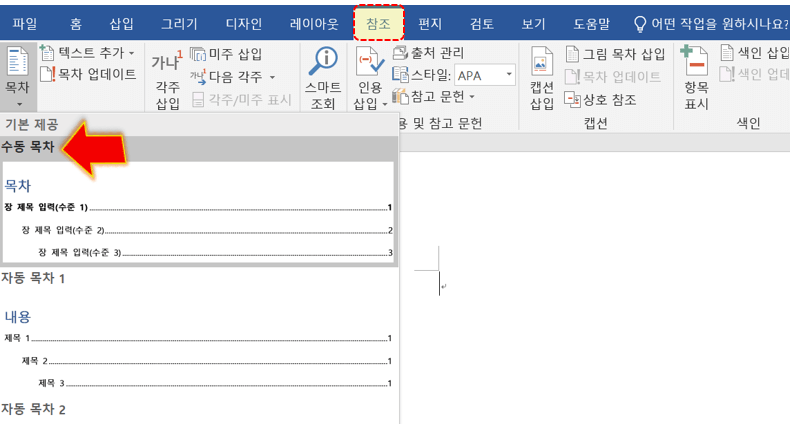The height and width of the screenshot is (436, 790).
Task: Click 그림 목차 삽입
Action: [615, 54]
